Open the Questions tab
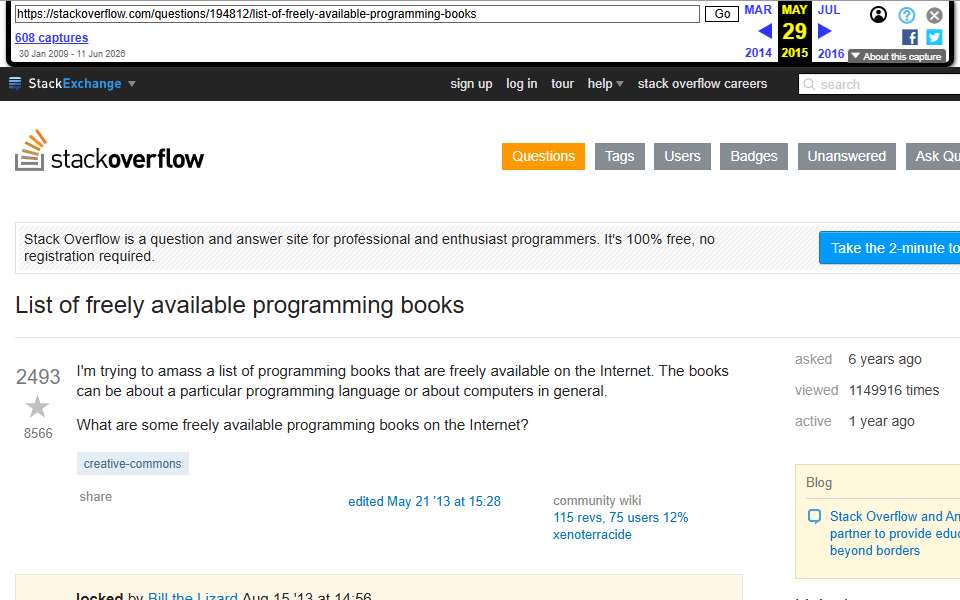Screen dimensions: 960x600 [x=543, y=157]
